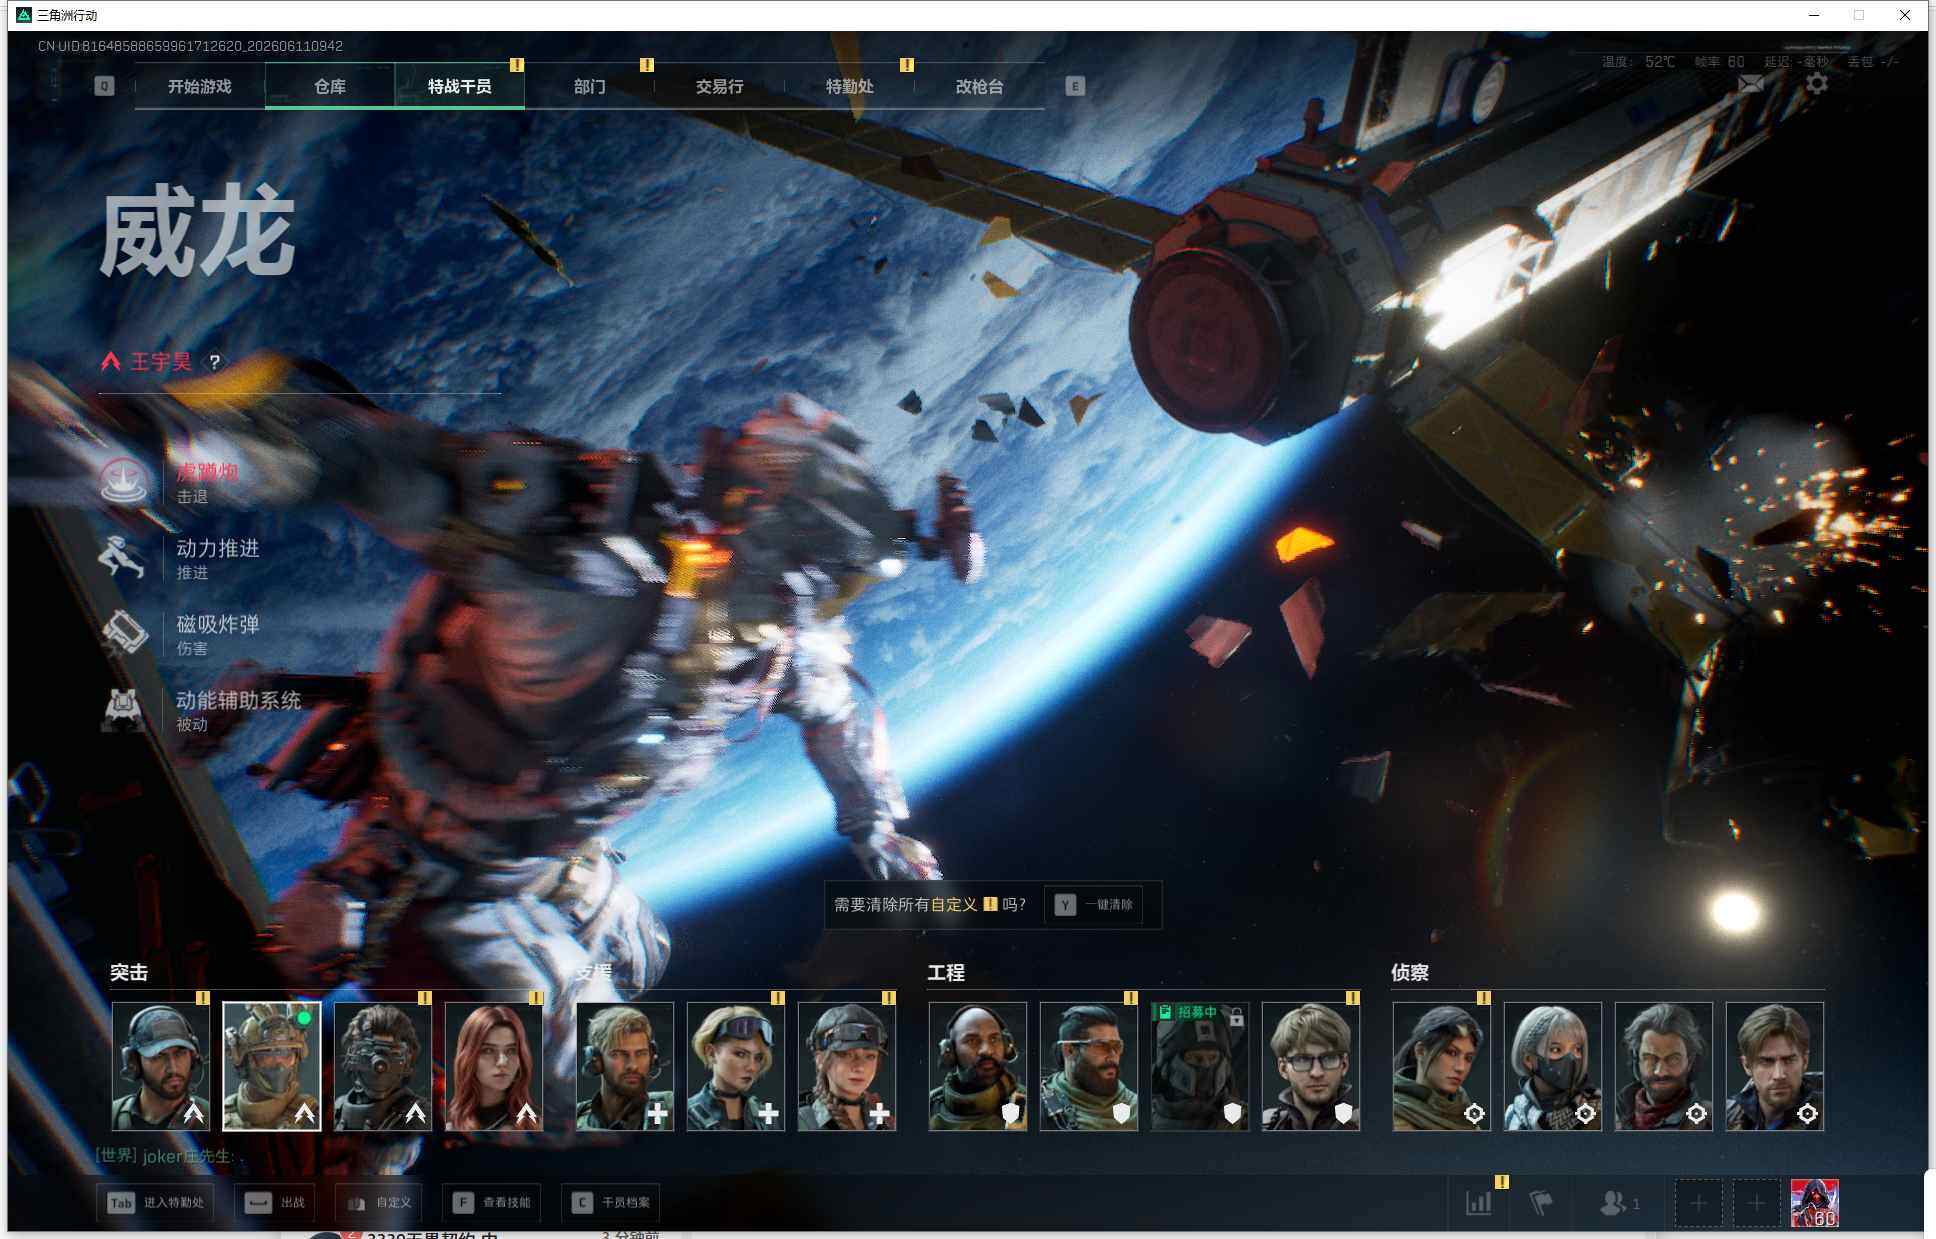The height and width of the screenshot is (1239, 1936).
Task: Select the 威龙 helmeted operator portrait
Action: [272, 1066]
